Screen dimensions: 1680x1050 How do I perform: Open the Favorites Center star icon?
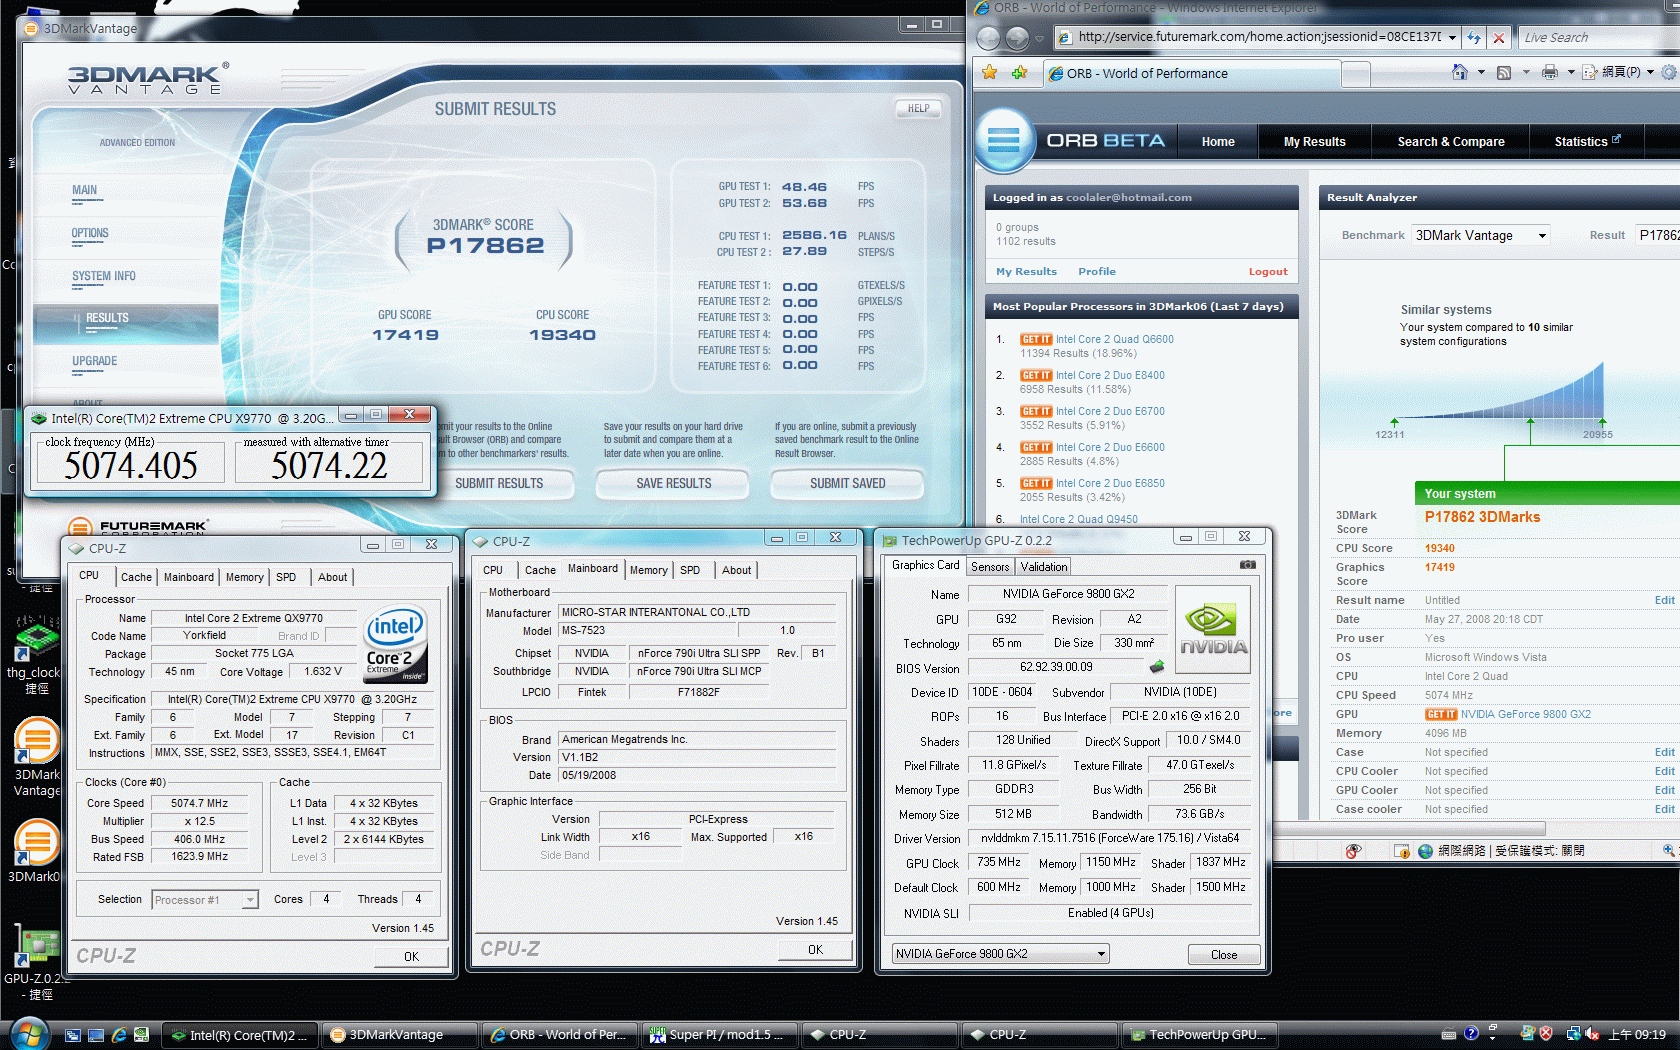click(x=990, y=73)
